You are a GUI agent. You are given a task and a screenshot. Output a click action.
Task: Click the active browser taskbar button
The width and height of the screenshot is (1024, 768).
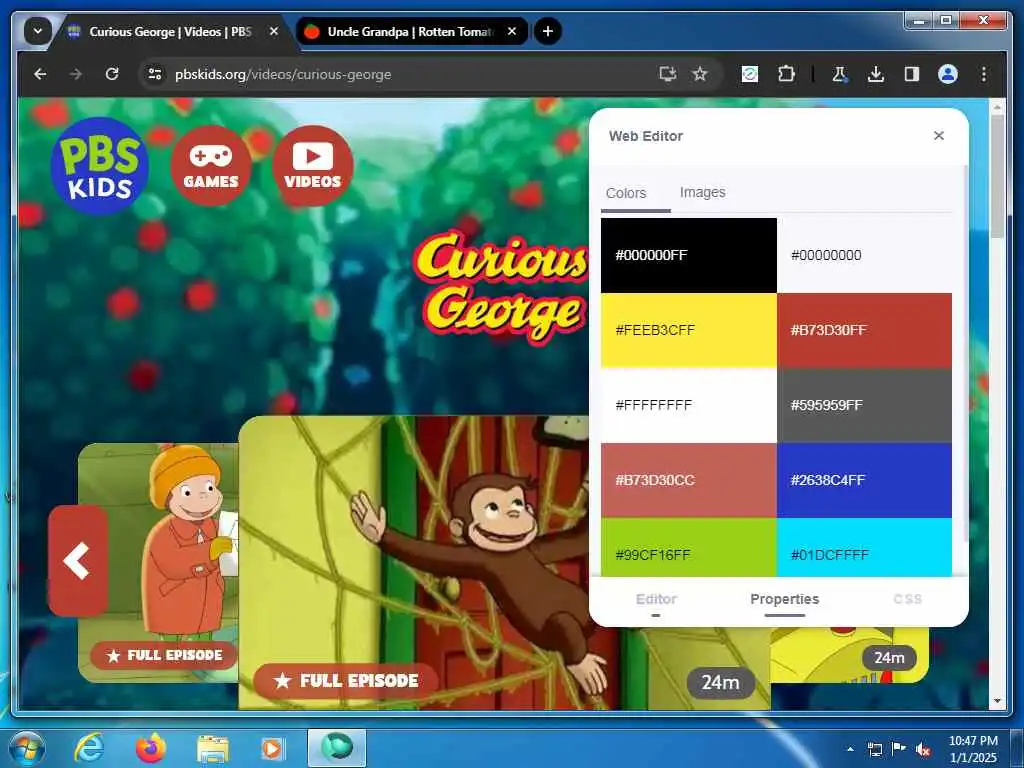point(337,748)
